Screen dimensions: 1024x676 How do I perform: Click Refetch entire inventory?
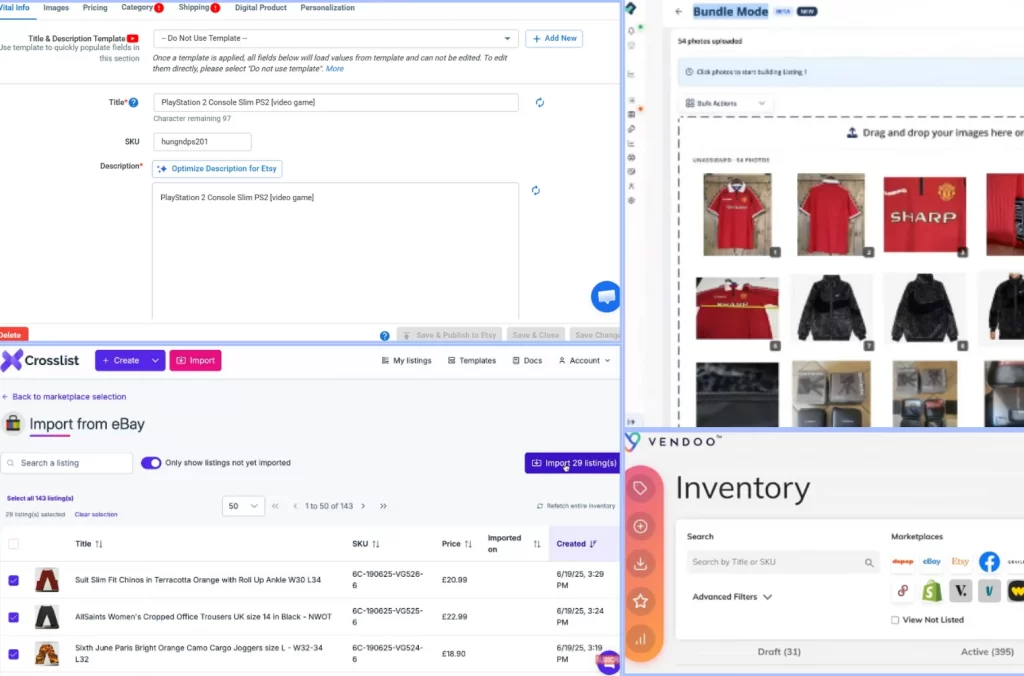(576, 506)
